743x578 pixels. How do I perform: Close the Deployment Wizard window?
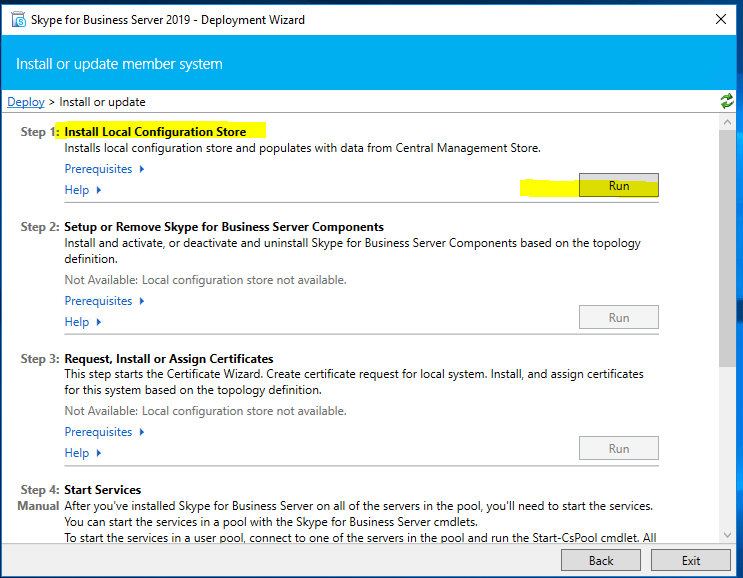click(721, 19)
